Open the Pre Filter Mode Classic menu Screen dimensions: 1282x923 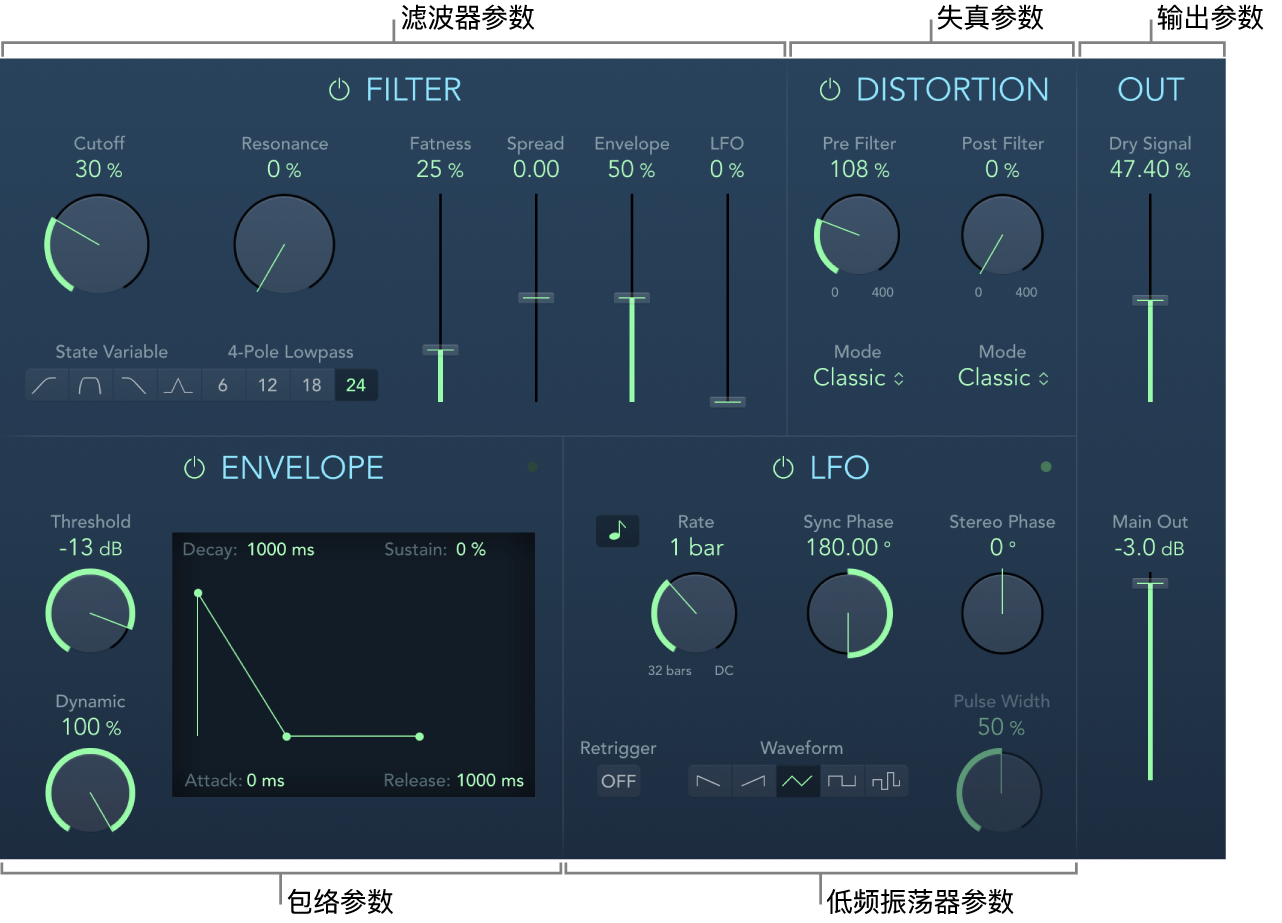tap(859, 378)
